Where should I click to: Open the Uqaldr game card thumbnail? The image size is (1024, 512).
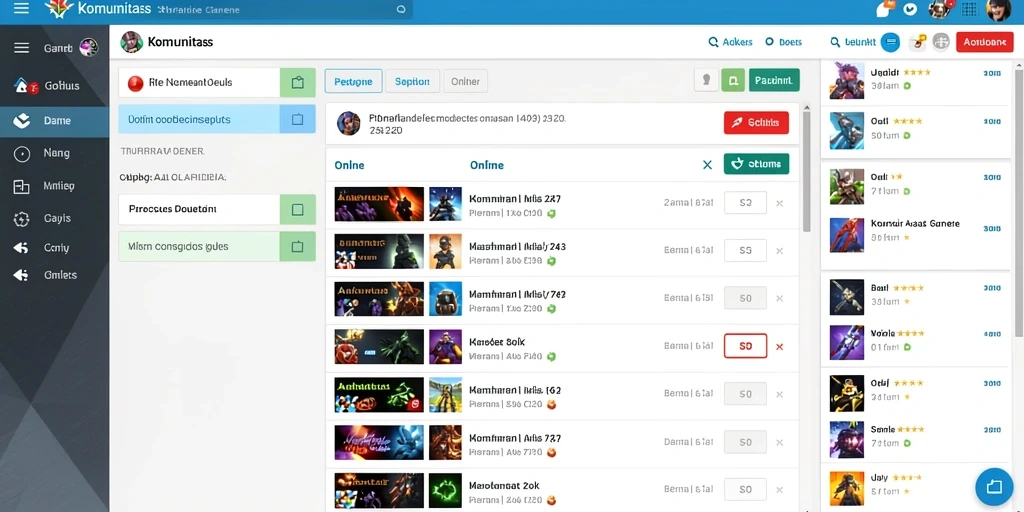coord(846,81)
